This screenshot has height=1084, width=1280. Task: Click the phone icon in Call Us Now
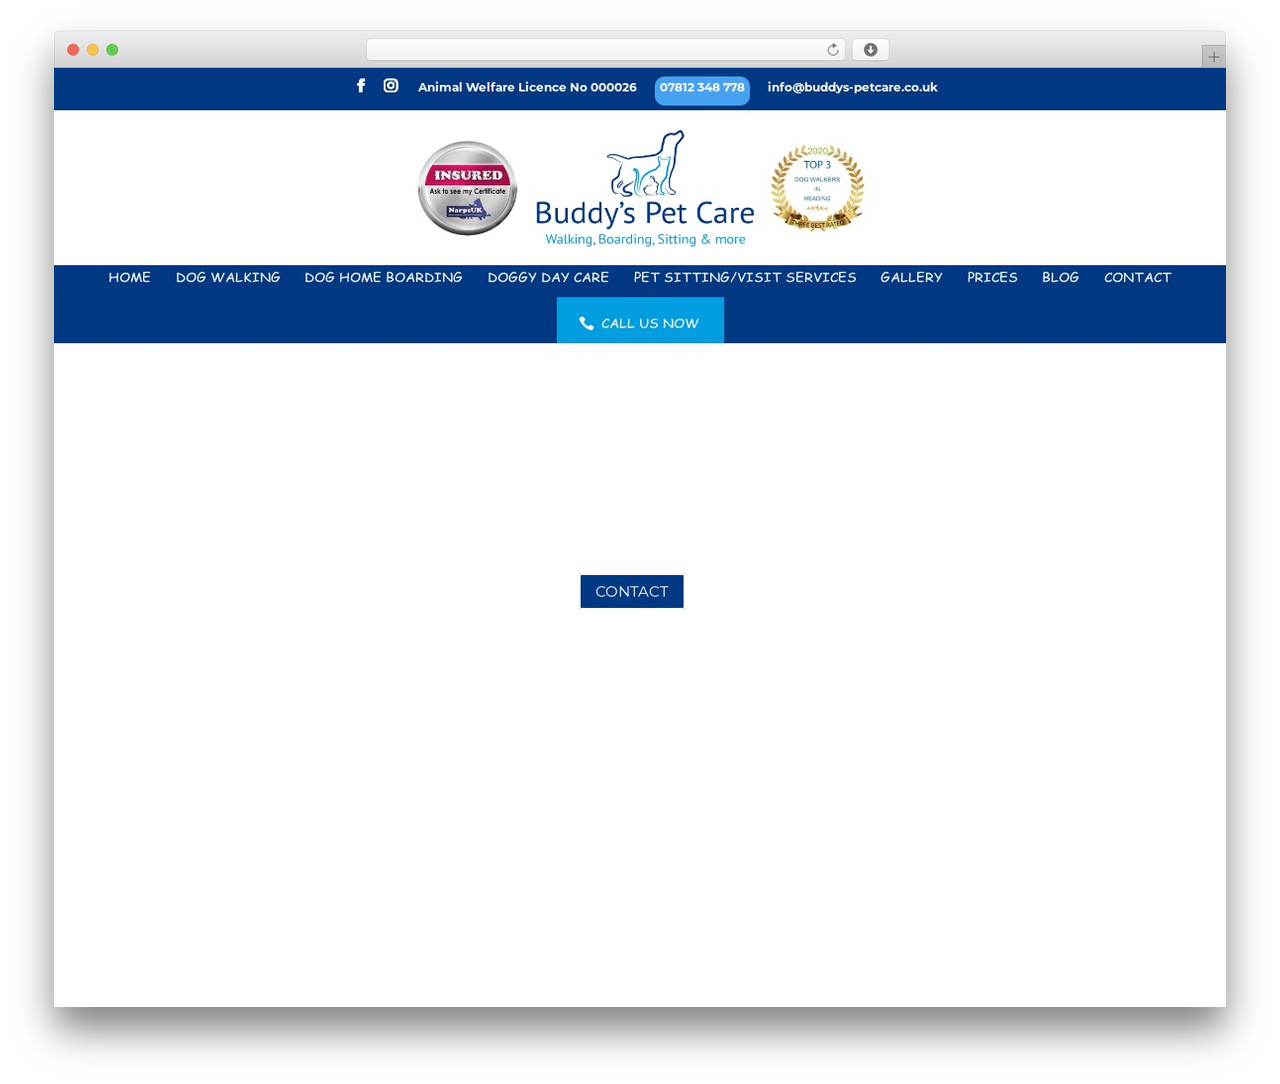click(x=586, y=323)
